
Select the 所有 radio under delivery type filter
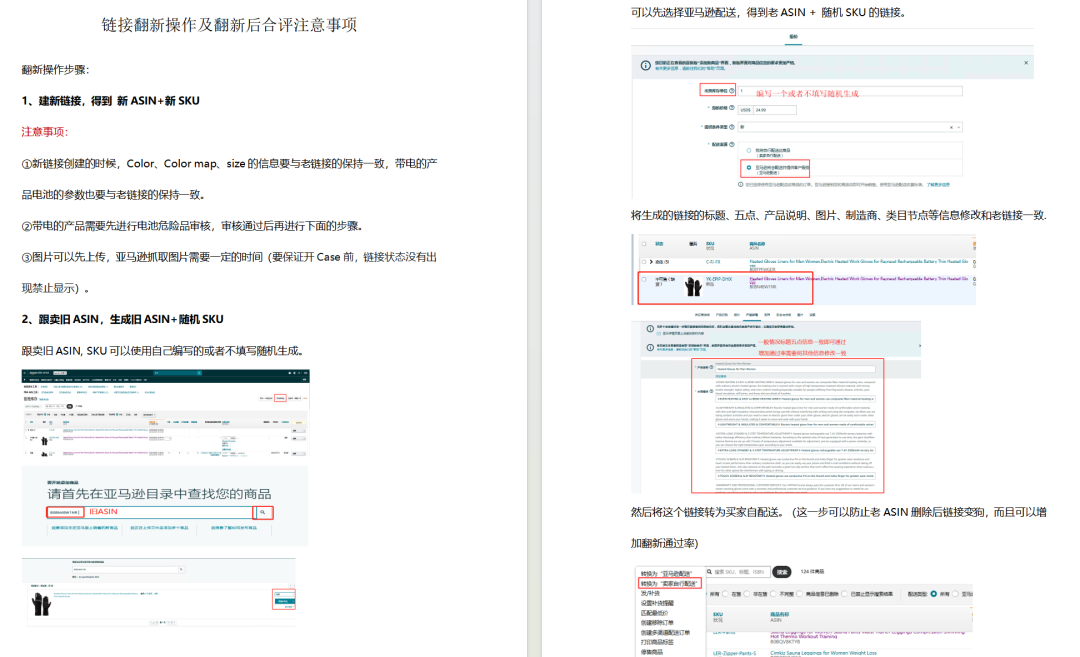pyautogui.click(x=934, y=594)
